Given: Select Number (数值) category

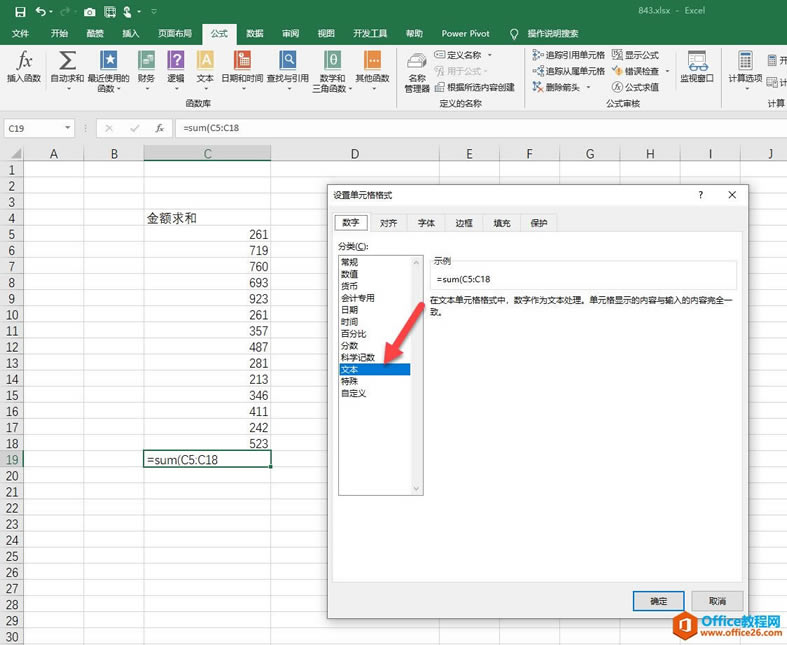Looking at the screenshot, I should 375,274.
